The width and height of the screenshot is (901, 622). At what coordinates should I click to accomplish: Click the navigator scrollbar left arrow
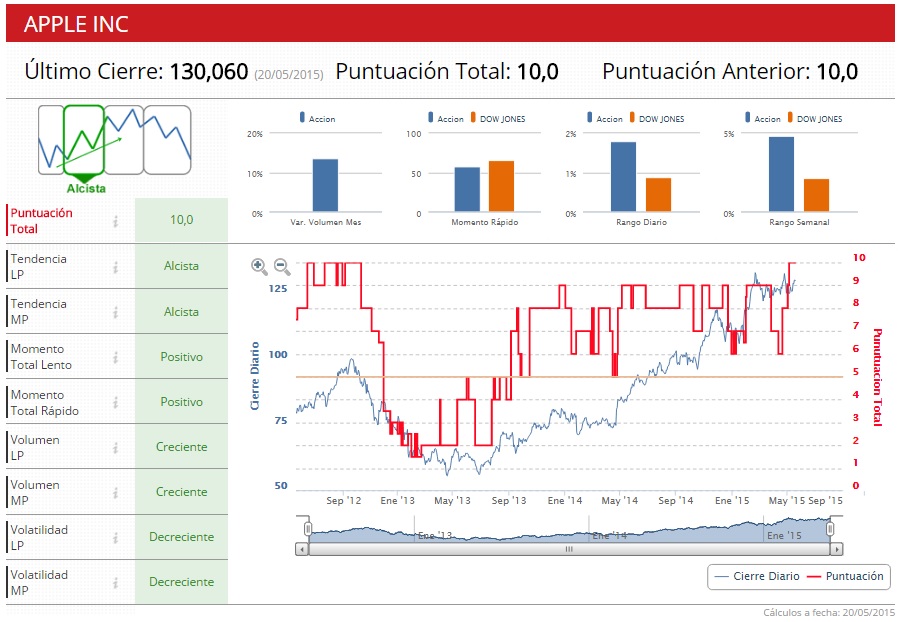[302, 549]
